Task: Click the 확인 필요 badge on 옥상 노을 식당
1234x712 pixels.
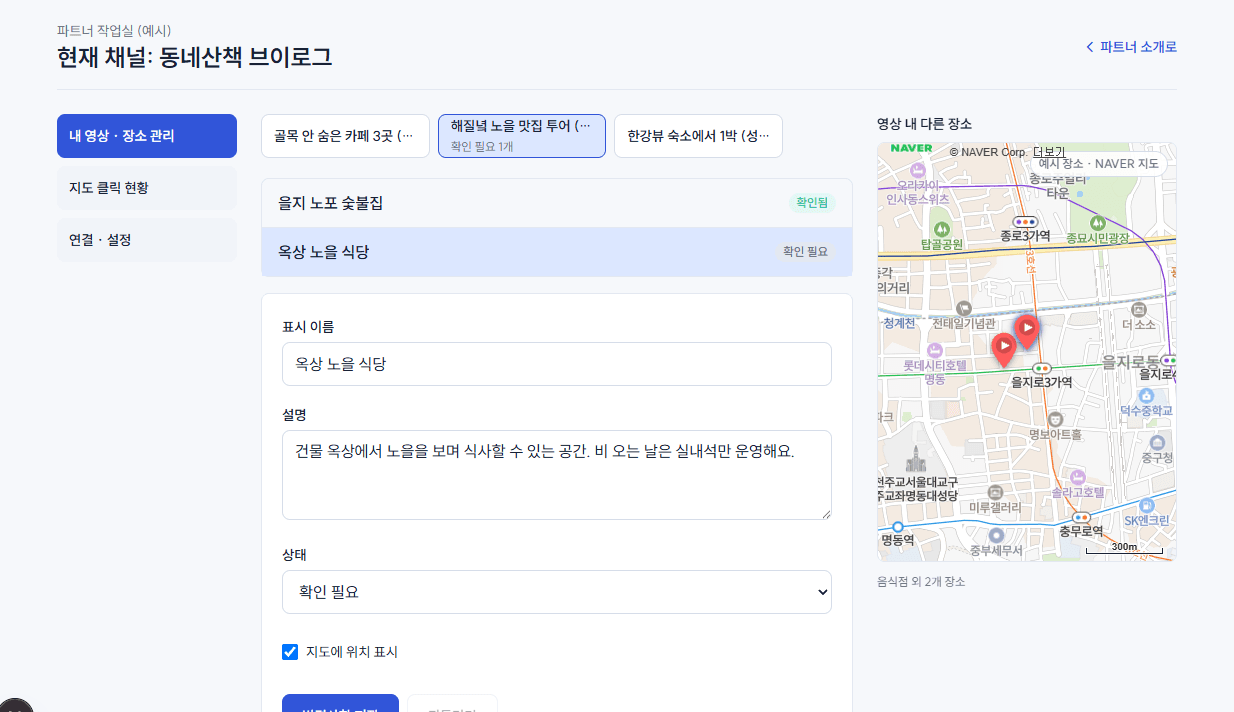Action: click(805, 252)
